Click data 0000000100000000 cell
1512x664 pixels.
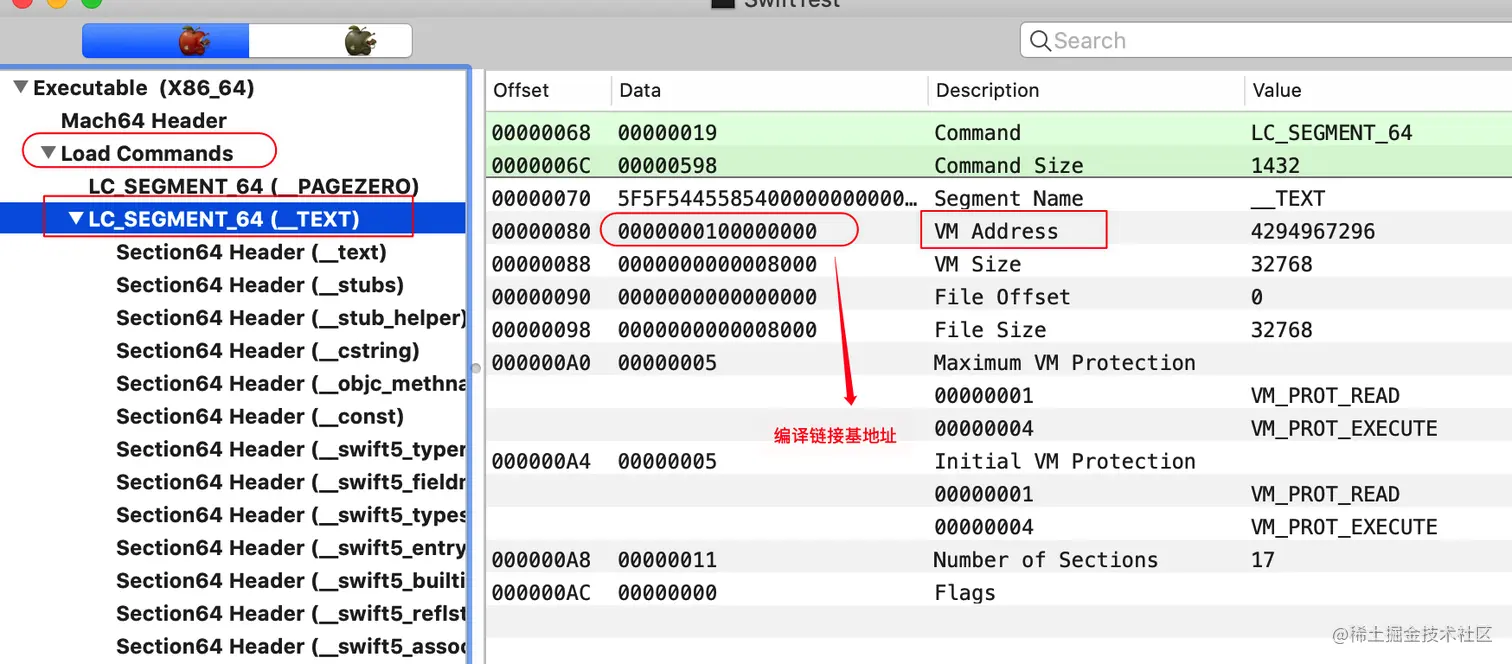[717, 232]
